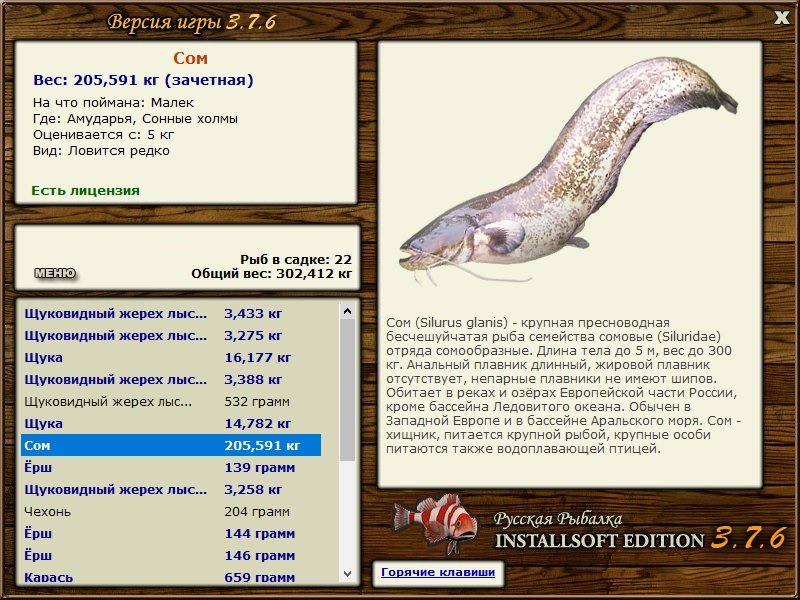
Task: Click the Сом fish name heading
Action: pyautogui.click(x=190, y=58)
